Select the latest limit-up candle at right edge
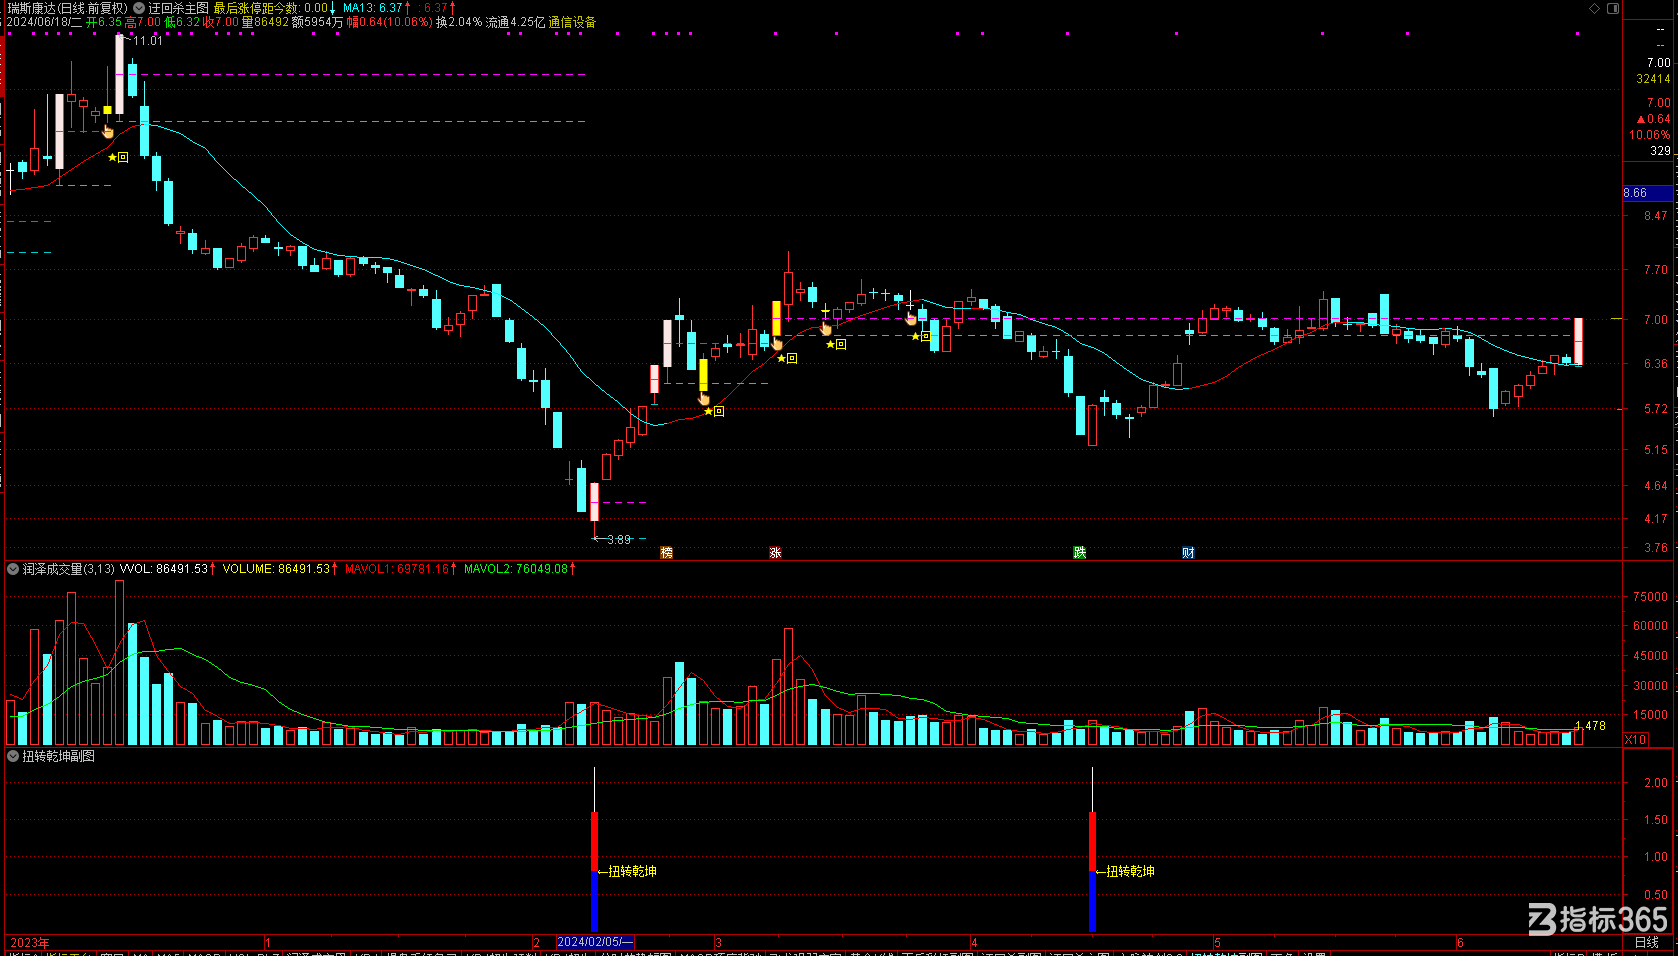The width and height of the screenshot is (1678, 956). coord(1578,341)
